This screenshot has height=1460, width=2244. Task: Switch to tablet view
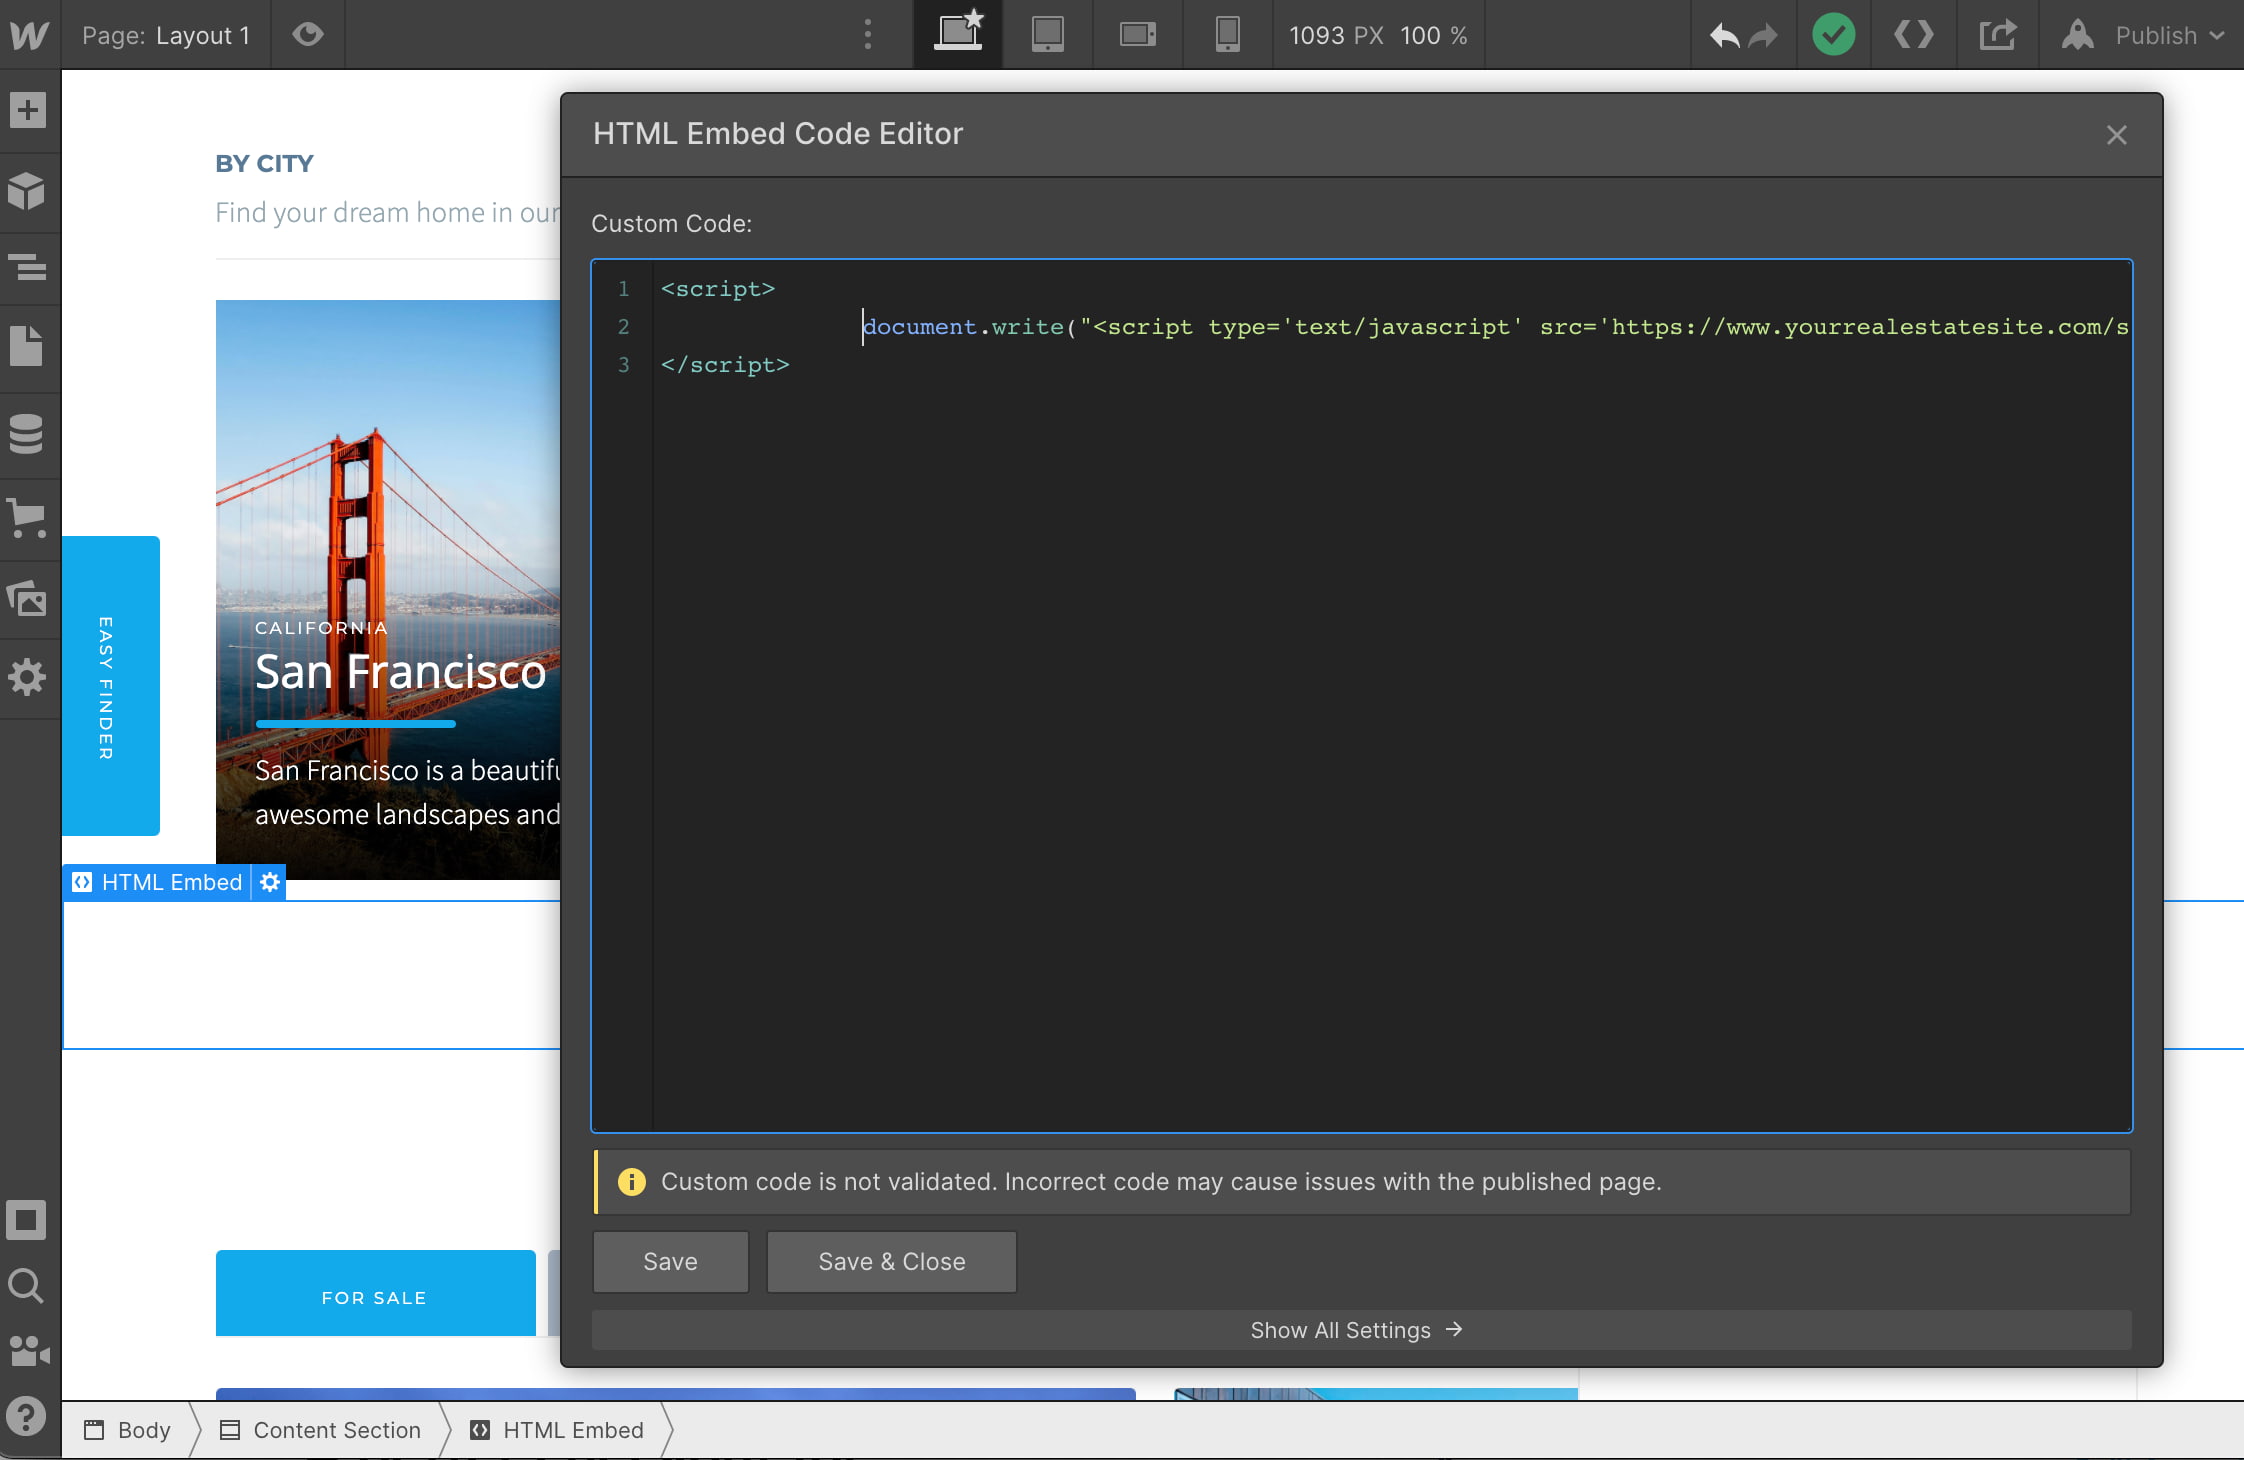(x=1046, y=35)
